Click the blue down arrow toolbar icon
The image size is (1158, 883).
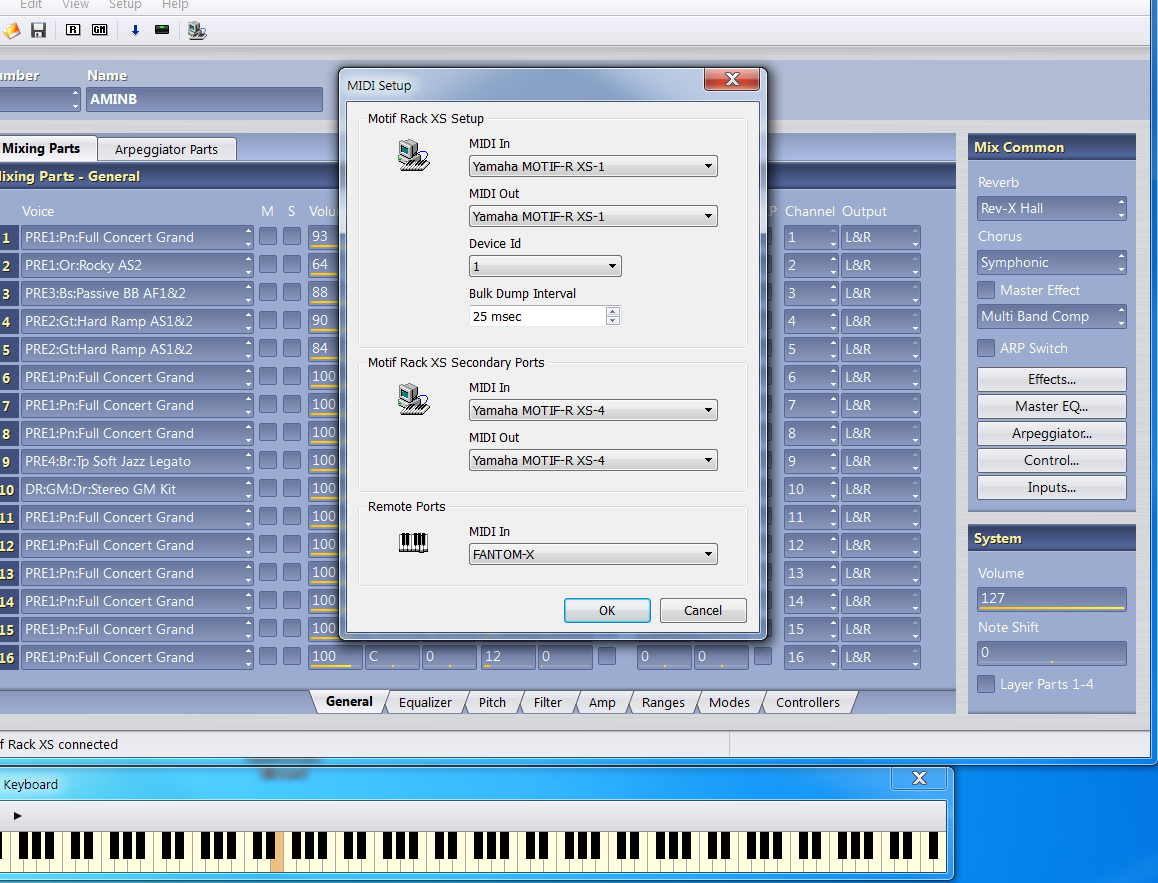click(x=135, y=30)
